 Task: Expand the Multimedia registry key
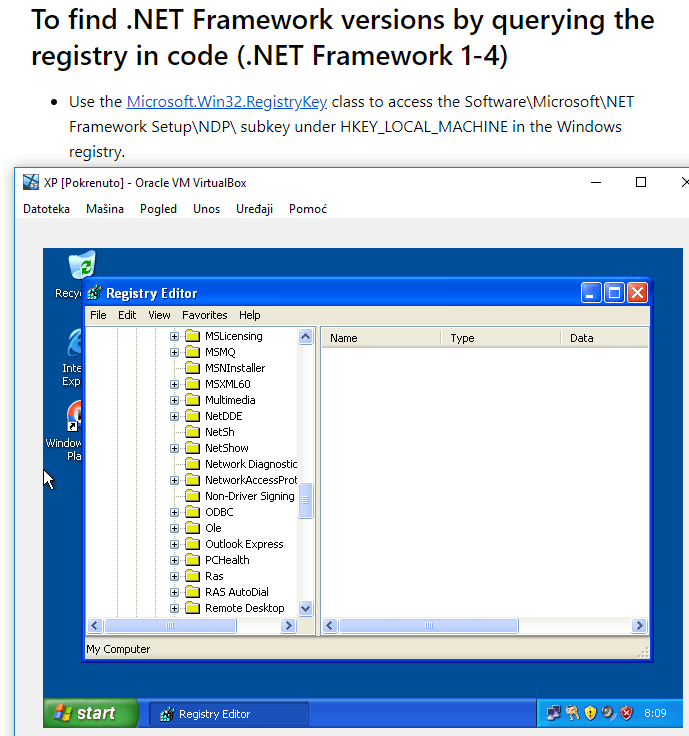[x=174, y=400]
